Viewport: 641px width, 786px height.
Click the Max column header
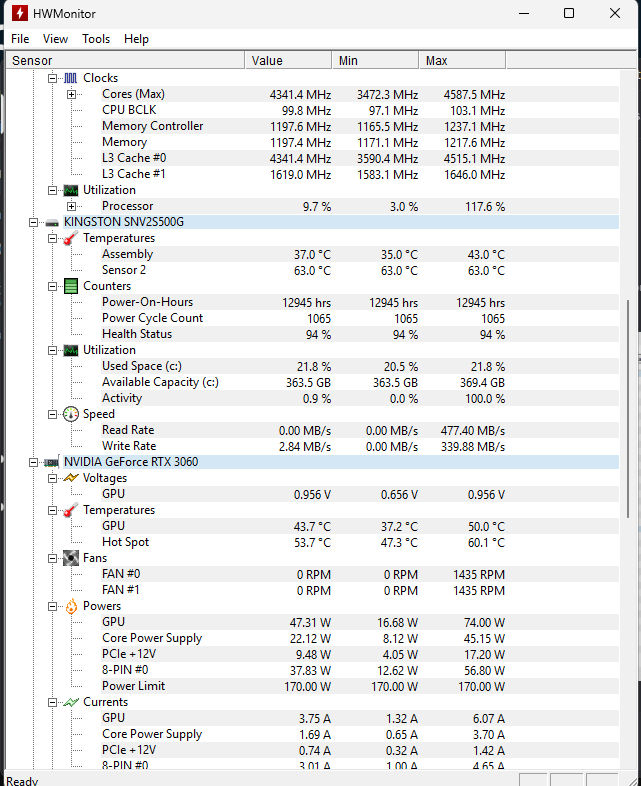click(462, 60)
